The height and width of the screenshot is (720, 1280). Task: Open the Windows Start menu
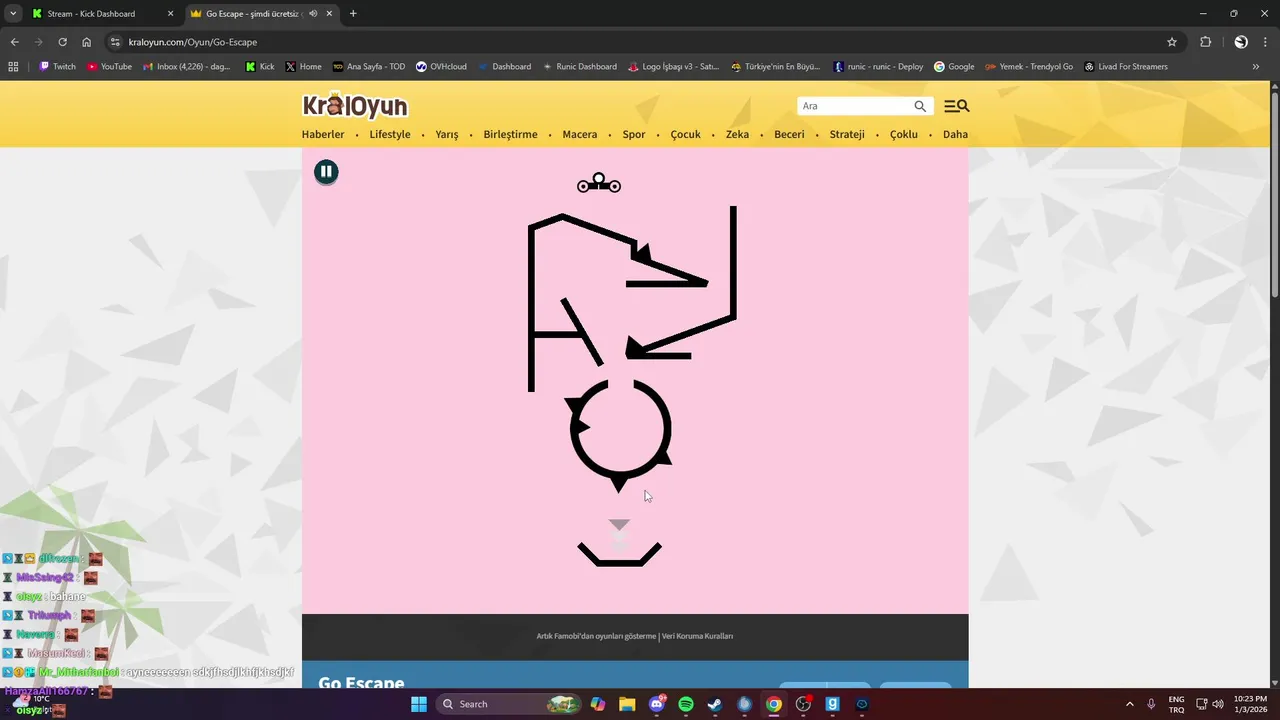[419, 704]
